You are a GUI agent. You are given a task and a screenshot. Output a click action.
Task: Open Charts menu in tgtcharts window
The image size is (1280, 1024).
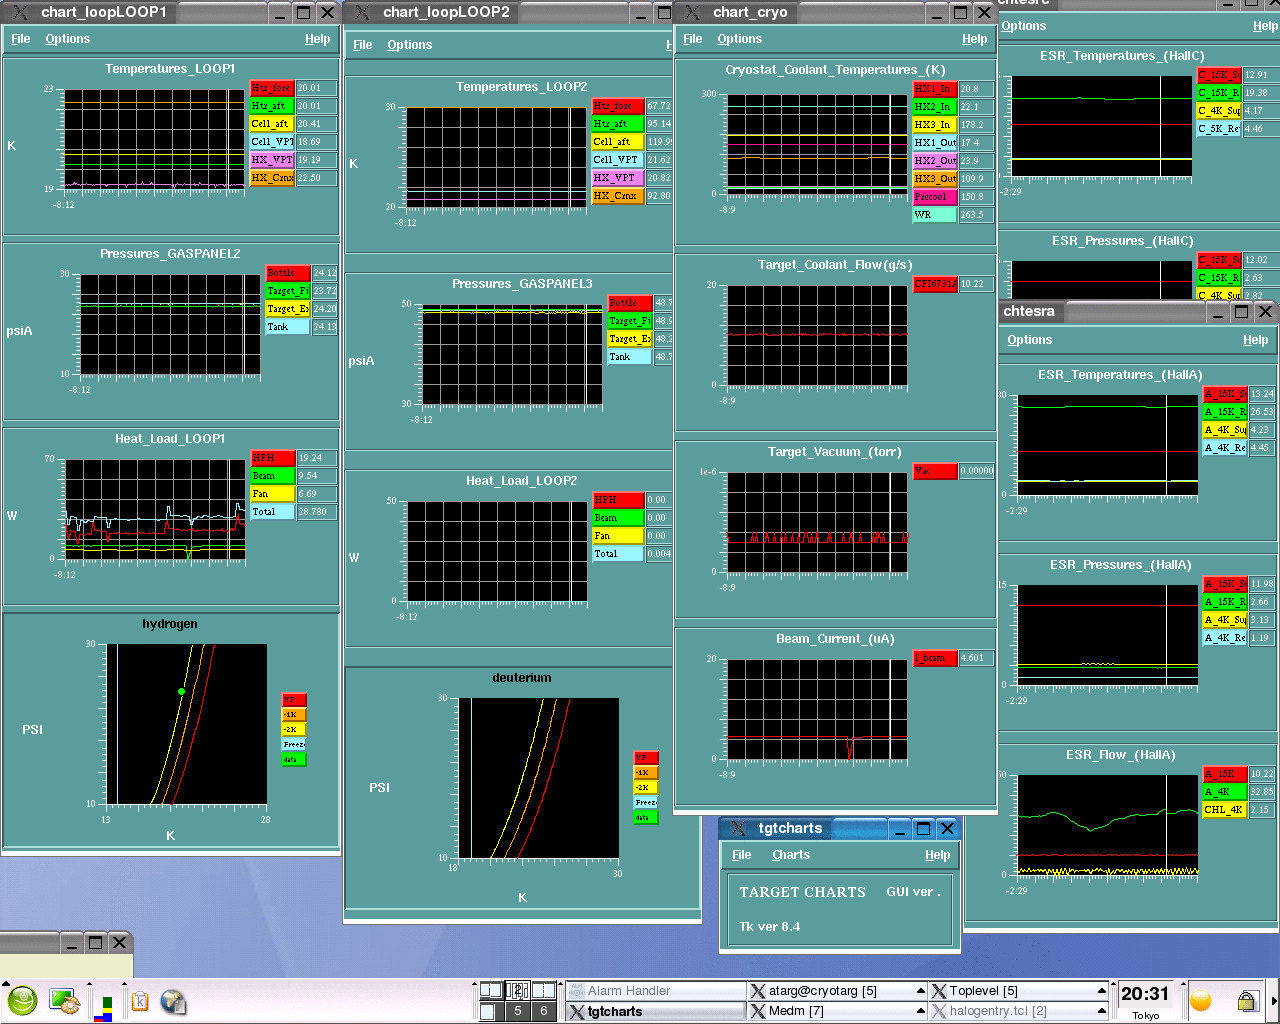791,855
